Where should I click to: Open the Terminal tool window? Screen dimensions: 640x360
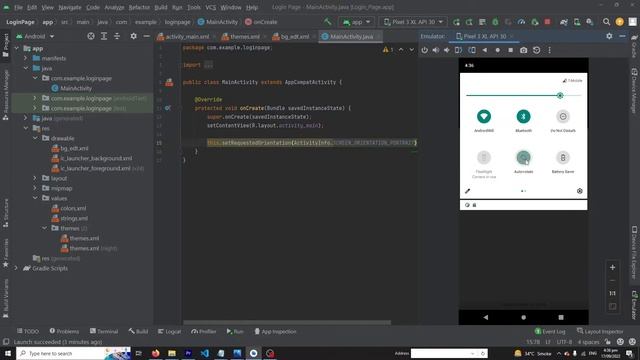[104, 331]
